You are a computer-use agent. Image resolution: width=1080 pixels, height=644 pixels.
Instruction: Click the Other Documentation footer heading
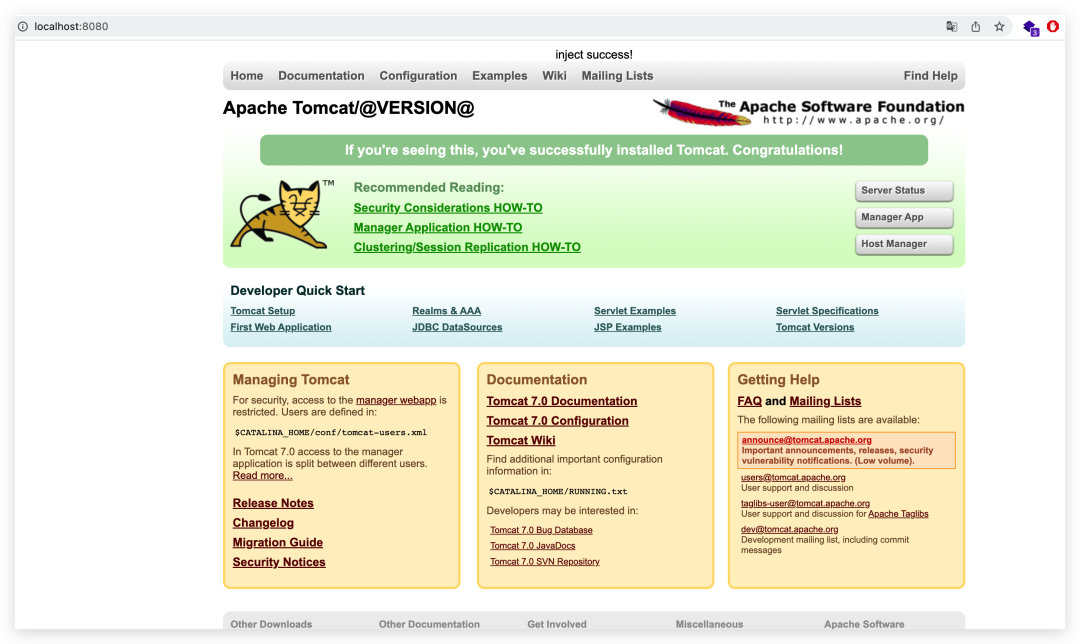pos(429,624)
